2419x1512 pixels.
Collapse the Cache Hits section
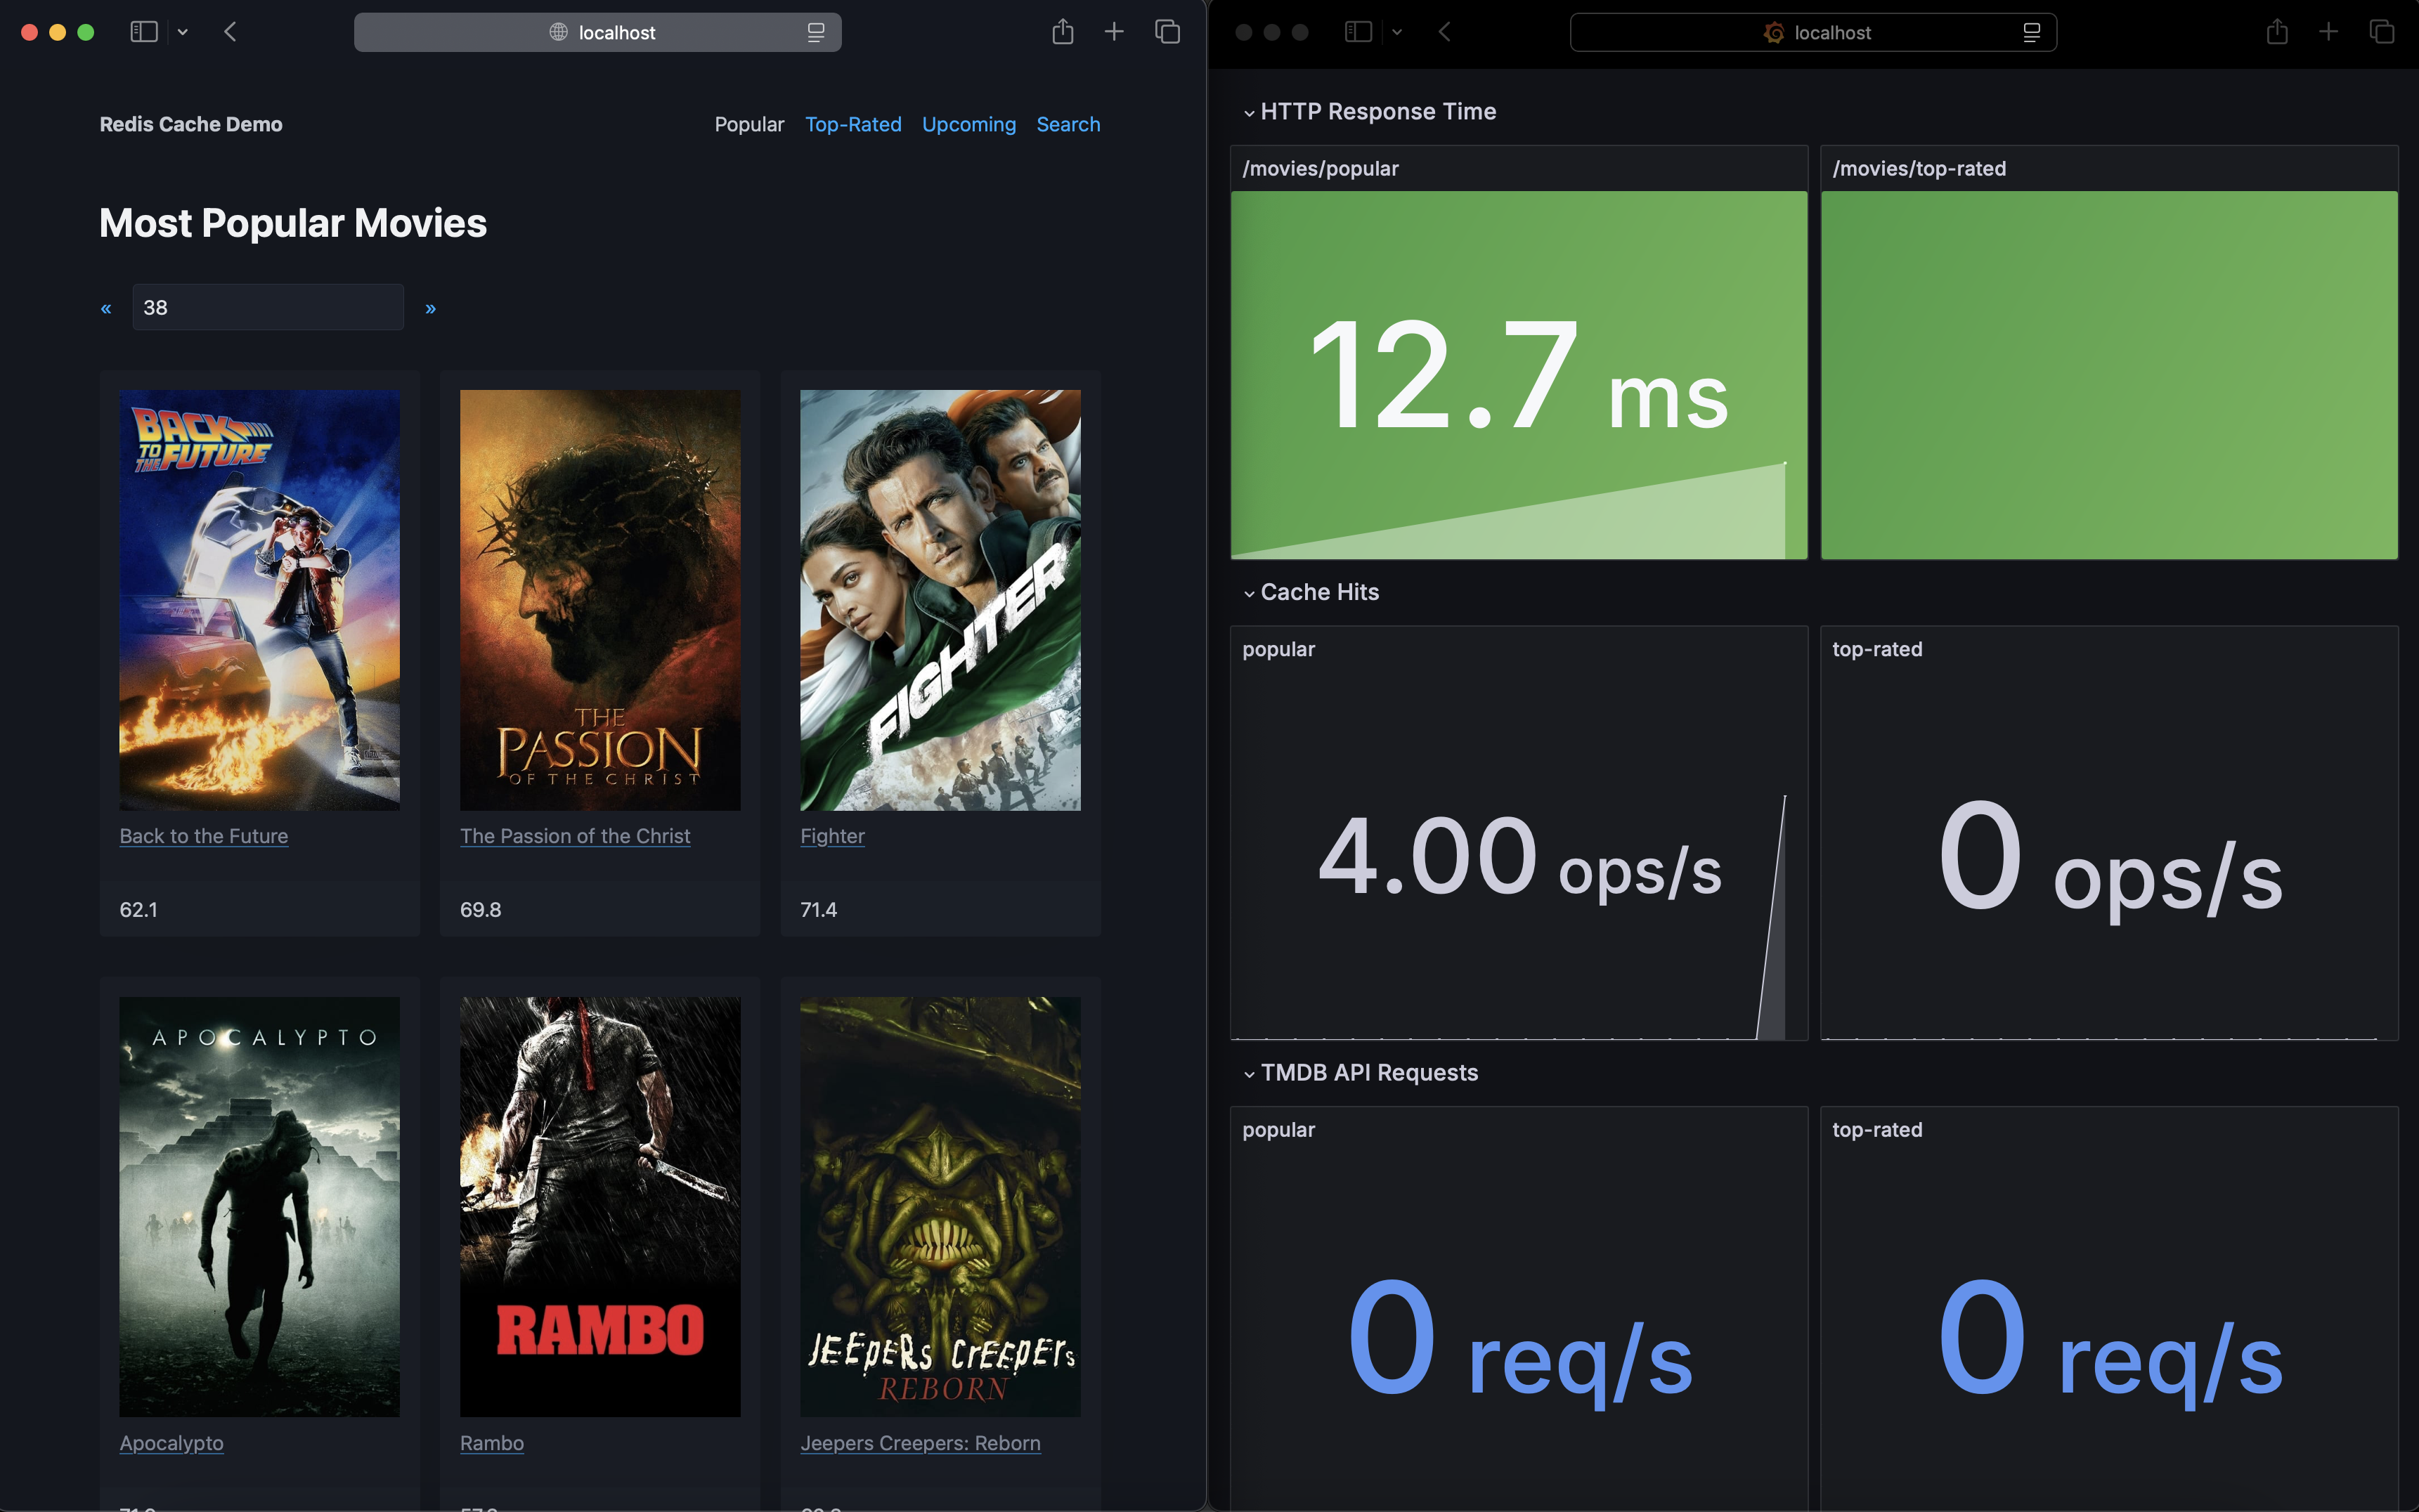tap(1249, 592)
